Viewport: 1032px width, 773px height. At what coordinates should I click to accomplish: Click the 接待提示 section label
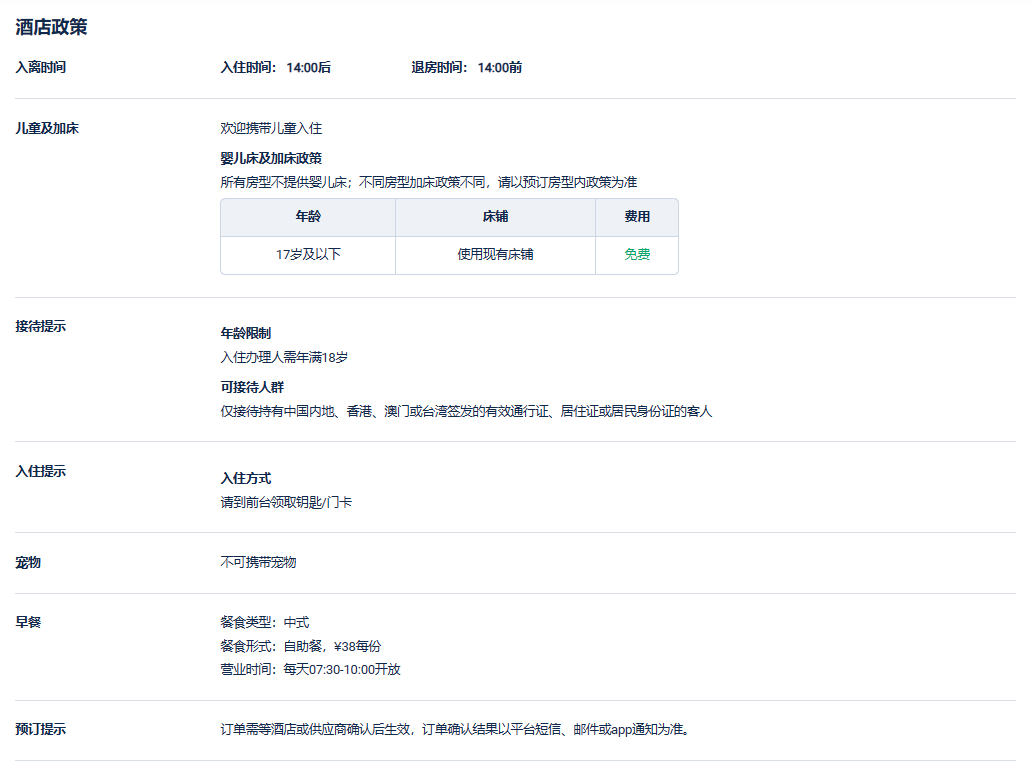point(41,326)
